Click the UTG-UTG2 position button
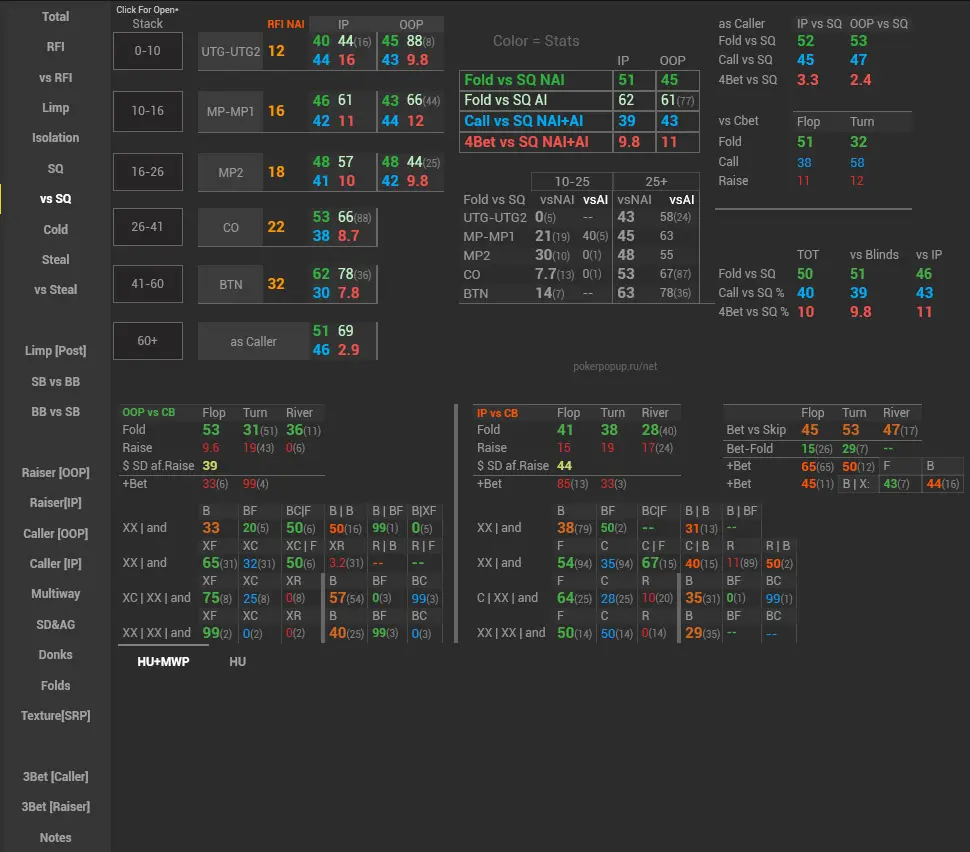The height and width of the screenshot is (852, 970). coord(231,51)
